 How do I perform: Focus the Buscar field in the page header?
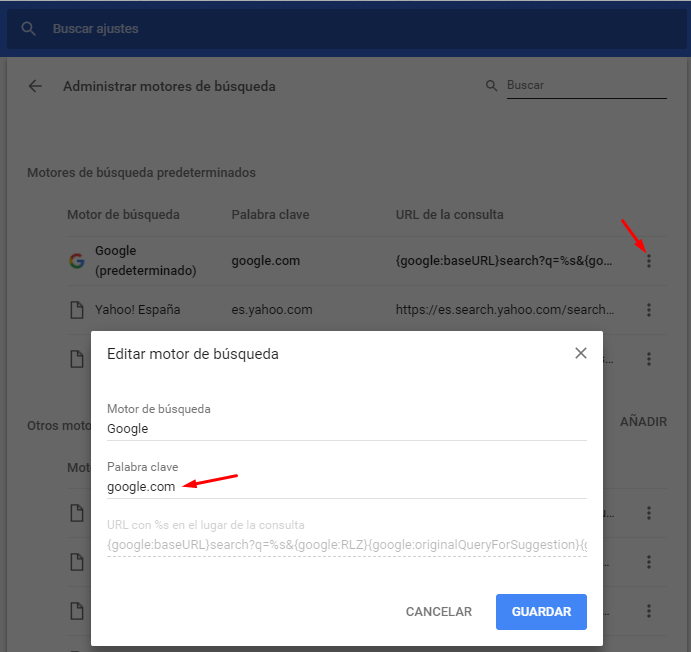pyautogui.click(x=587, y=85)
